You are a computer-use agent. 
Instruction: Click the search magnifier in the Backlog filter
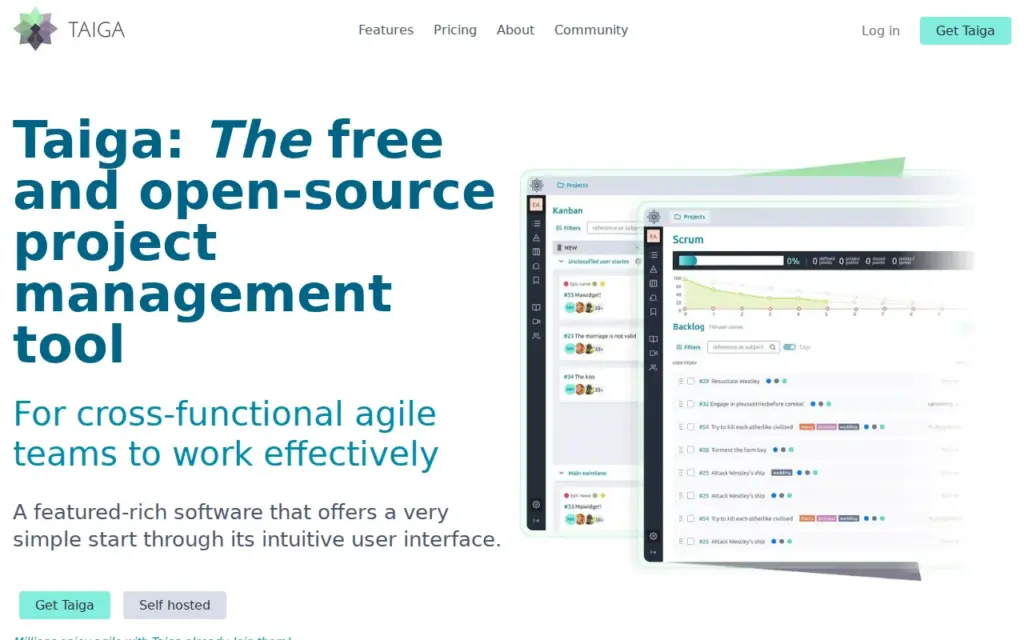coord(773,347)
